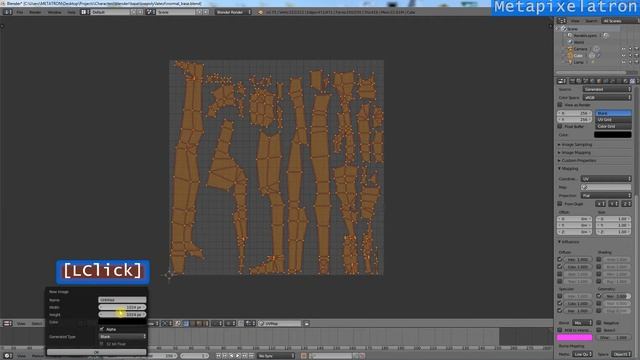
Task: Switch to the Scene properties tab icon
Action: tap(586, 81)
